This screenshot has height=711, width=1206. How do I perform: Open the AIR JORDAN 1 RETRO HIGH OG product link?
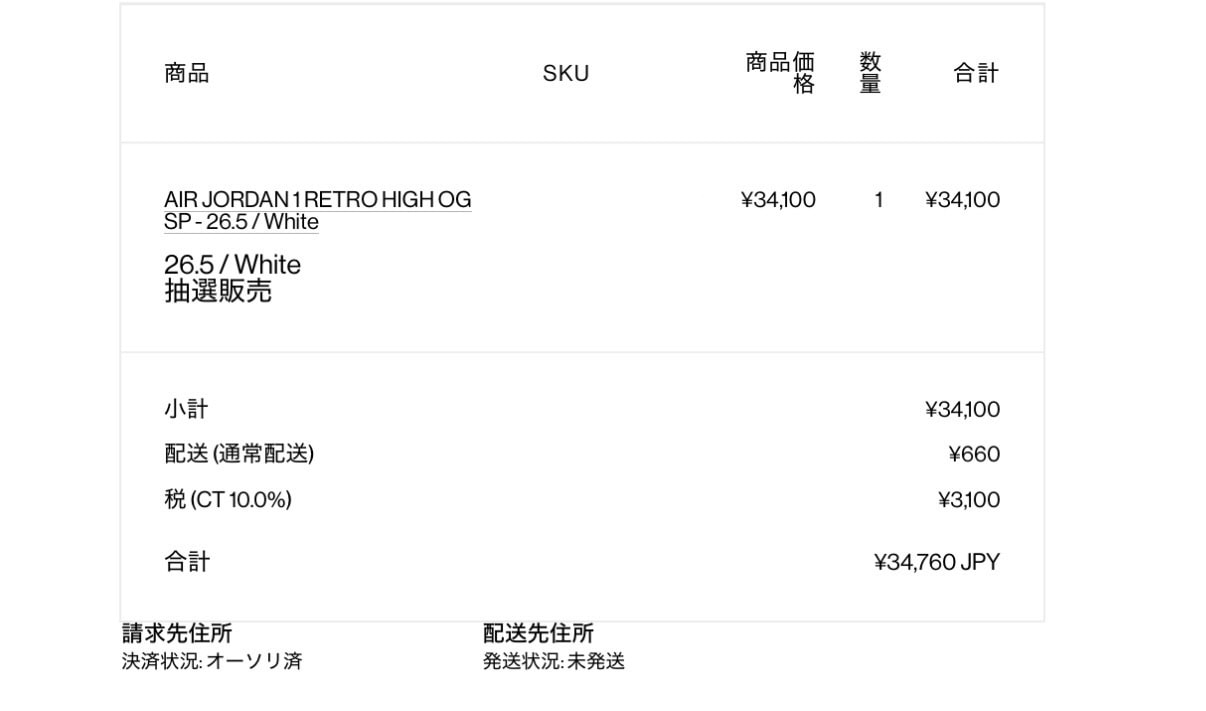317,200
